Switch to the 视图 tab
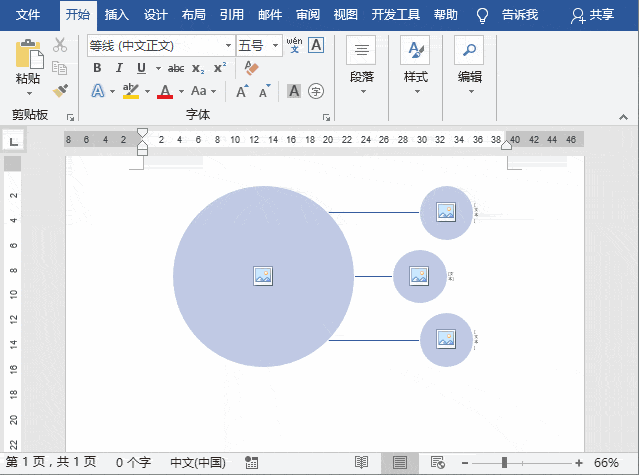This screenshot has width=639, height=475. 345,15
